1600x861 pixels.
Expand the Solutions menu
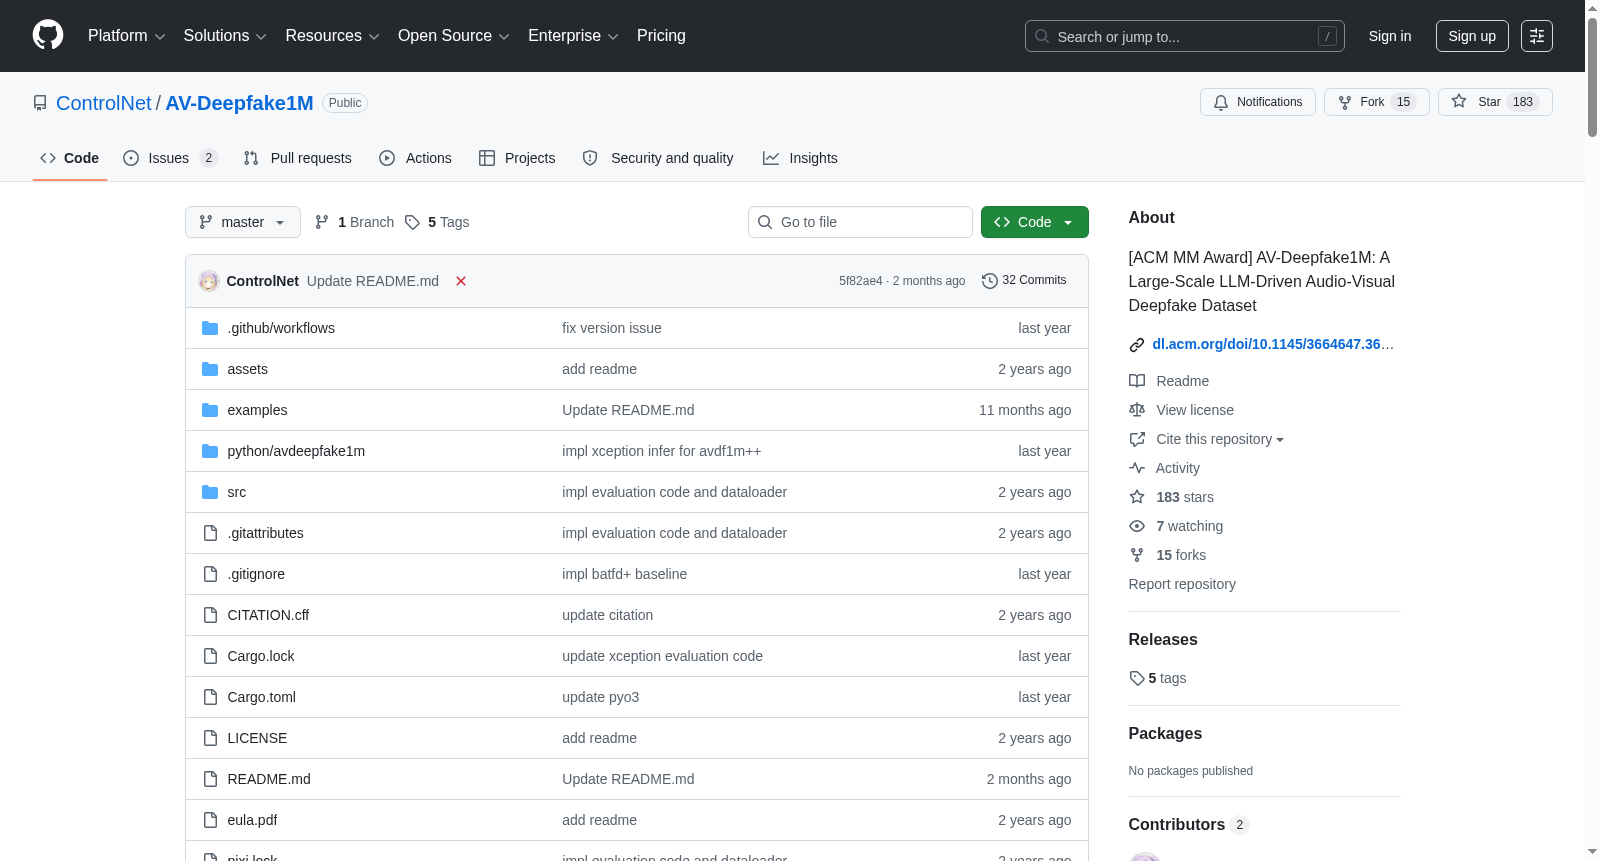point(225,36)
